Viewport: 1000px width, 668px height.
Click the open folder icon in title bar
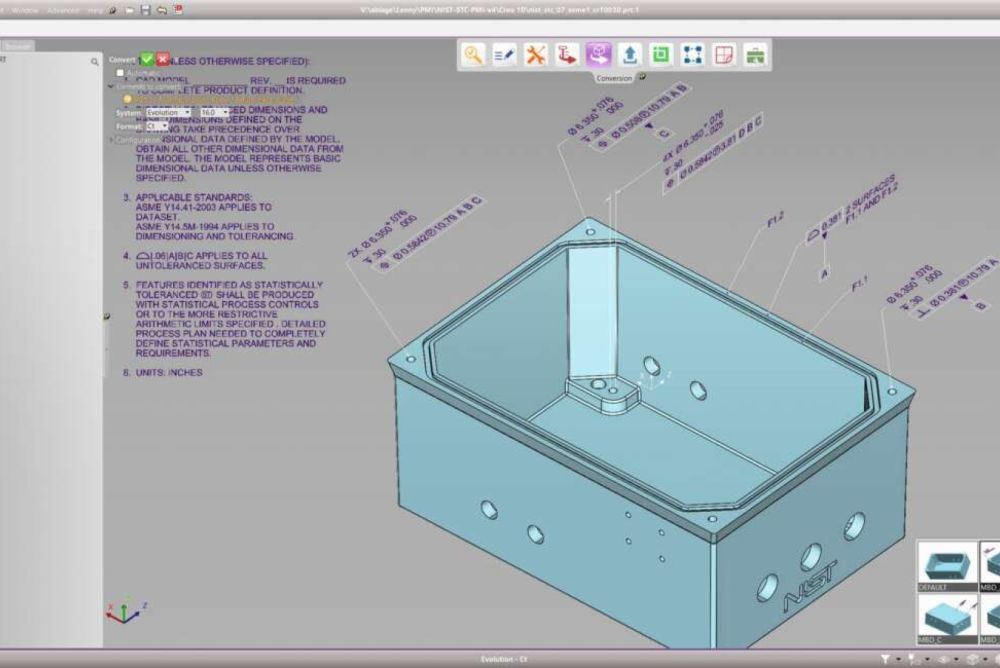point(130,10)
